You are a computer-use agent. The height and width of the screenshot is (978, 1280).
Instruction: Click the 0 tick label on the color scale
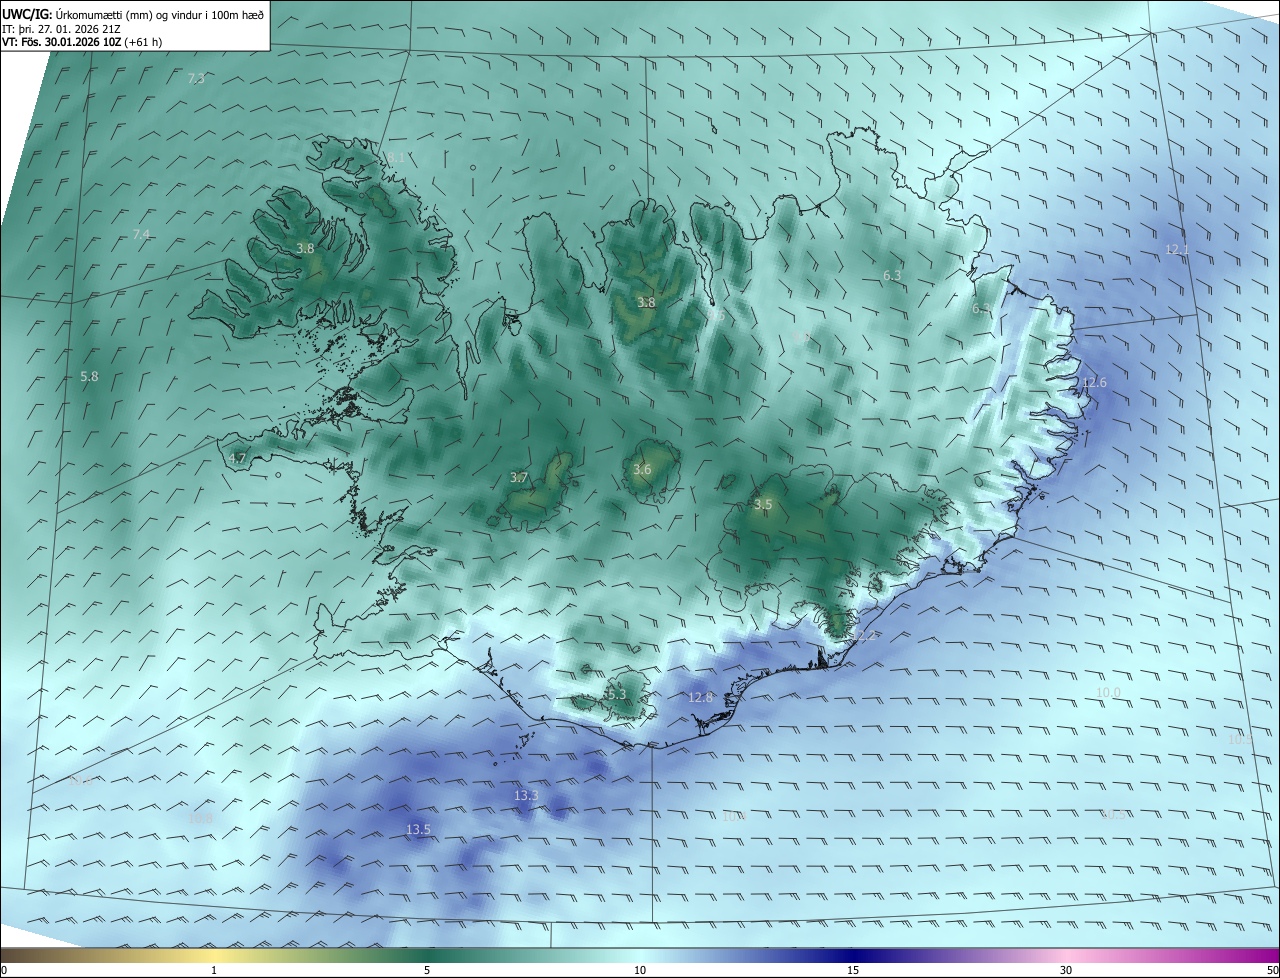pyautogui.click(x=4, y=970)
